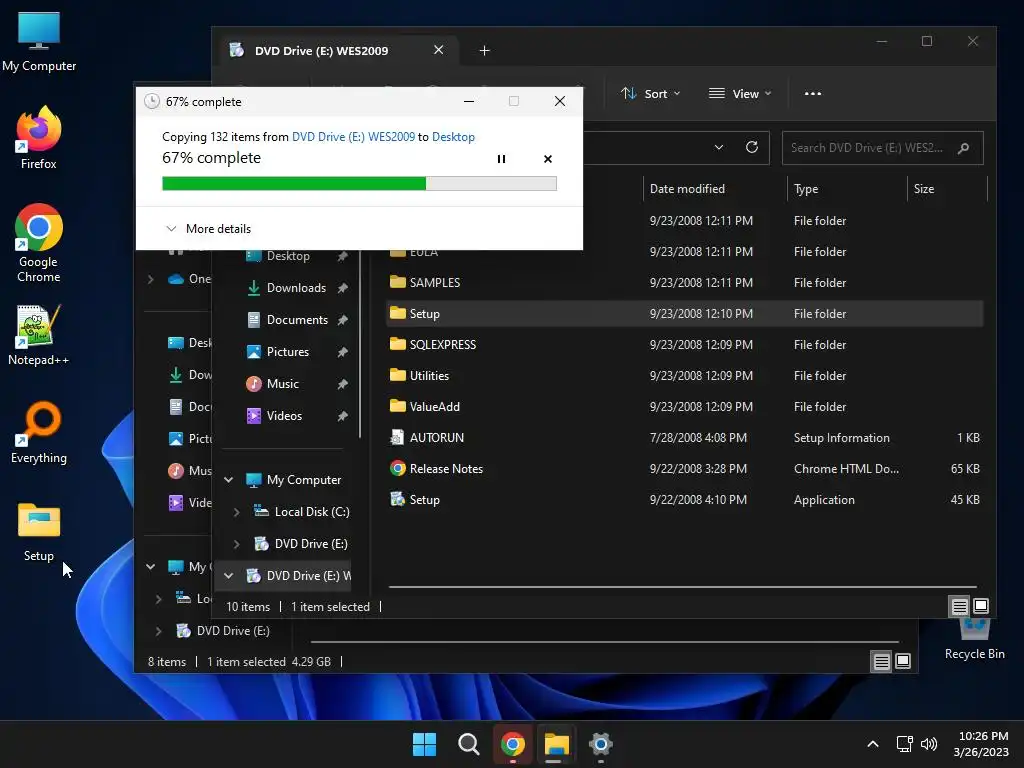This screenshot has width=1024, height=768.
Task: Cancel the copy with the small X
Action: [548, 159]
